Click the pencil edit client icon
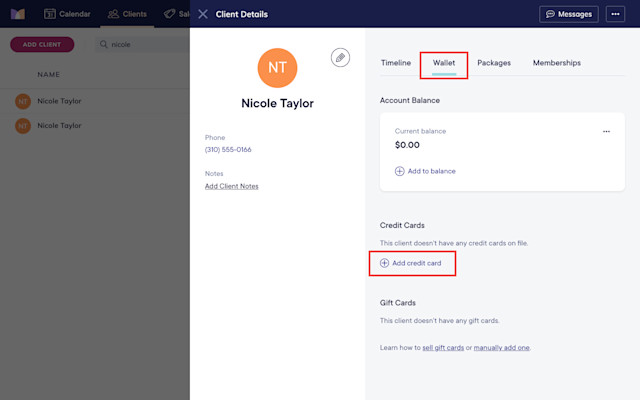The height and width of the screenshot is (400, 640). [340, 58]
